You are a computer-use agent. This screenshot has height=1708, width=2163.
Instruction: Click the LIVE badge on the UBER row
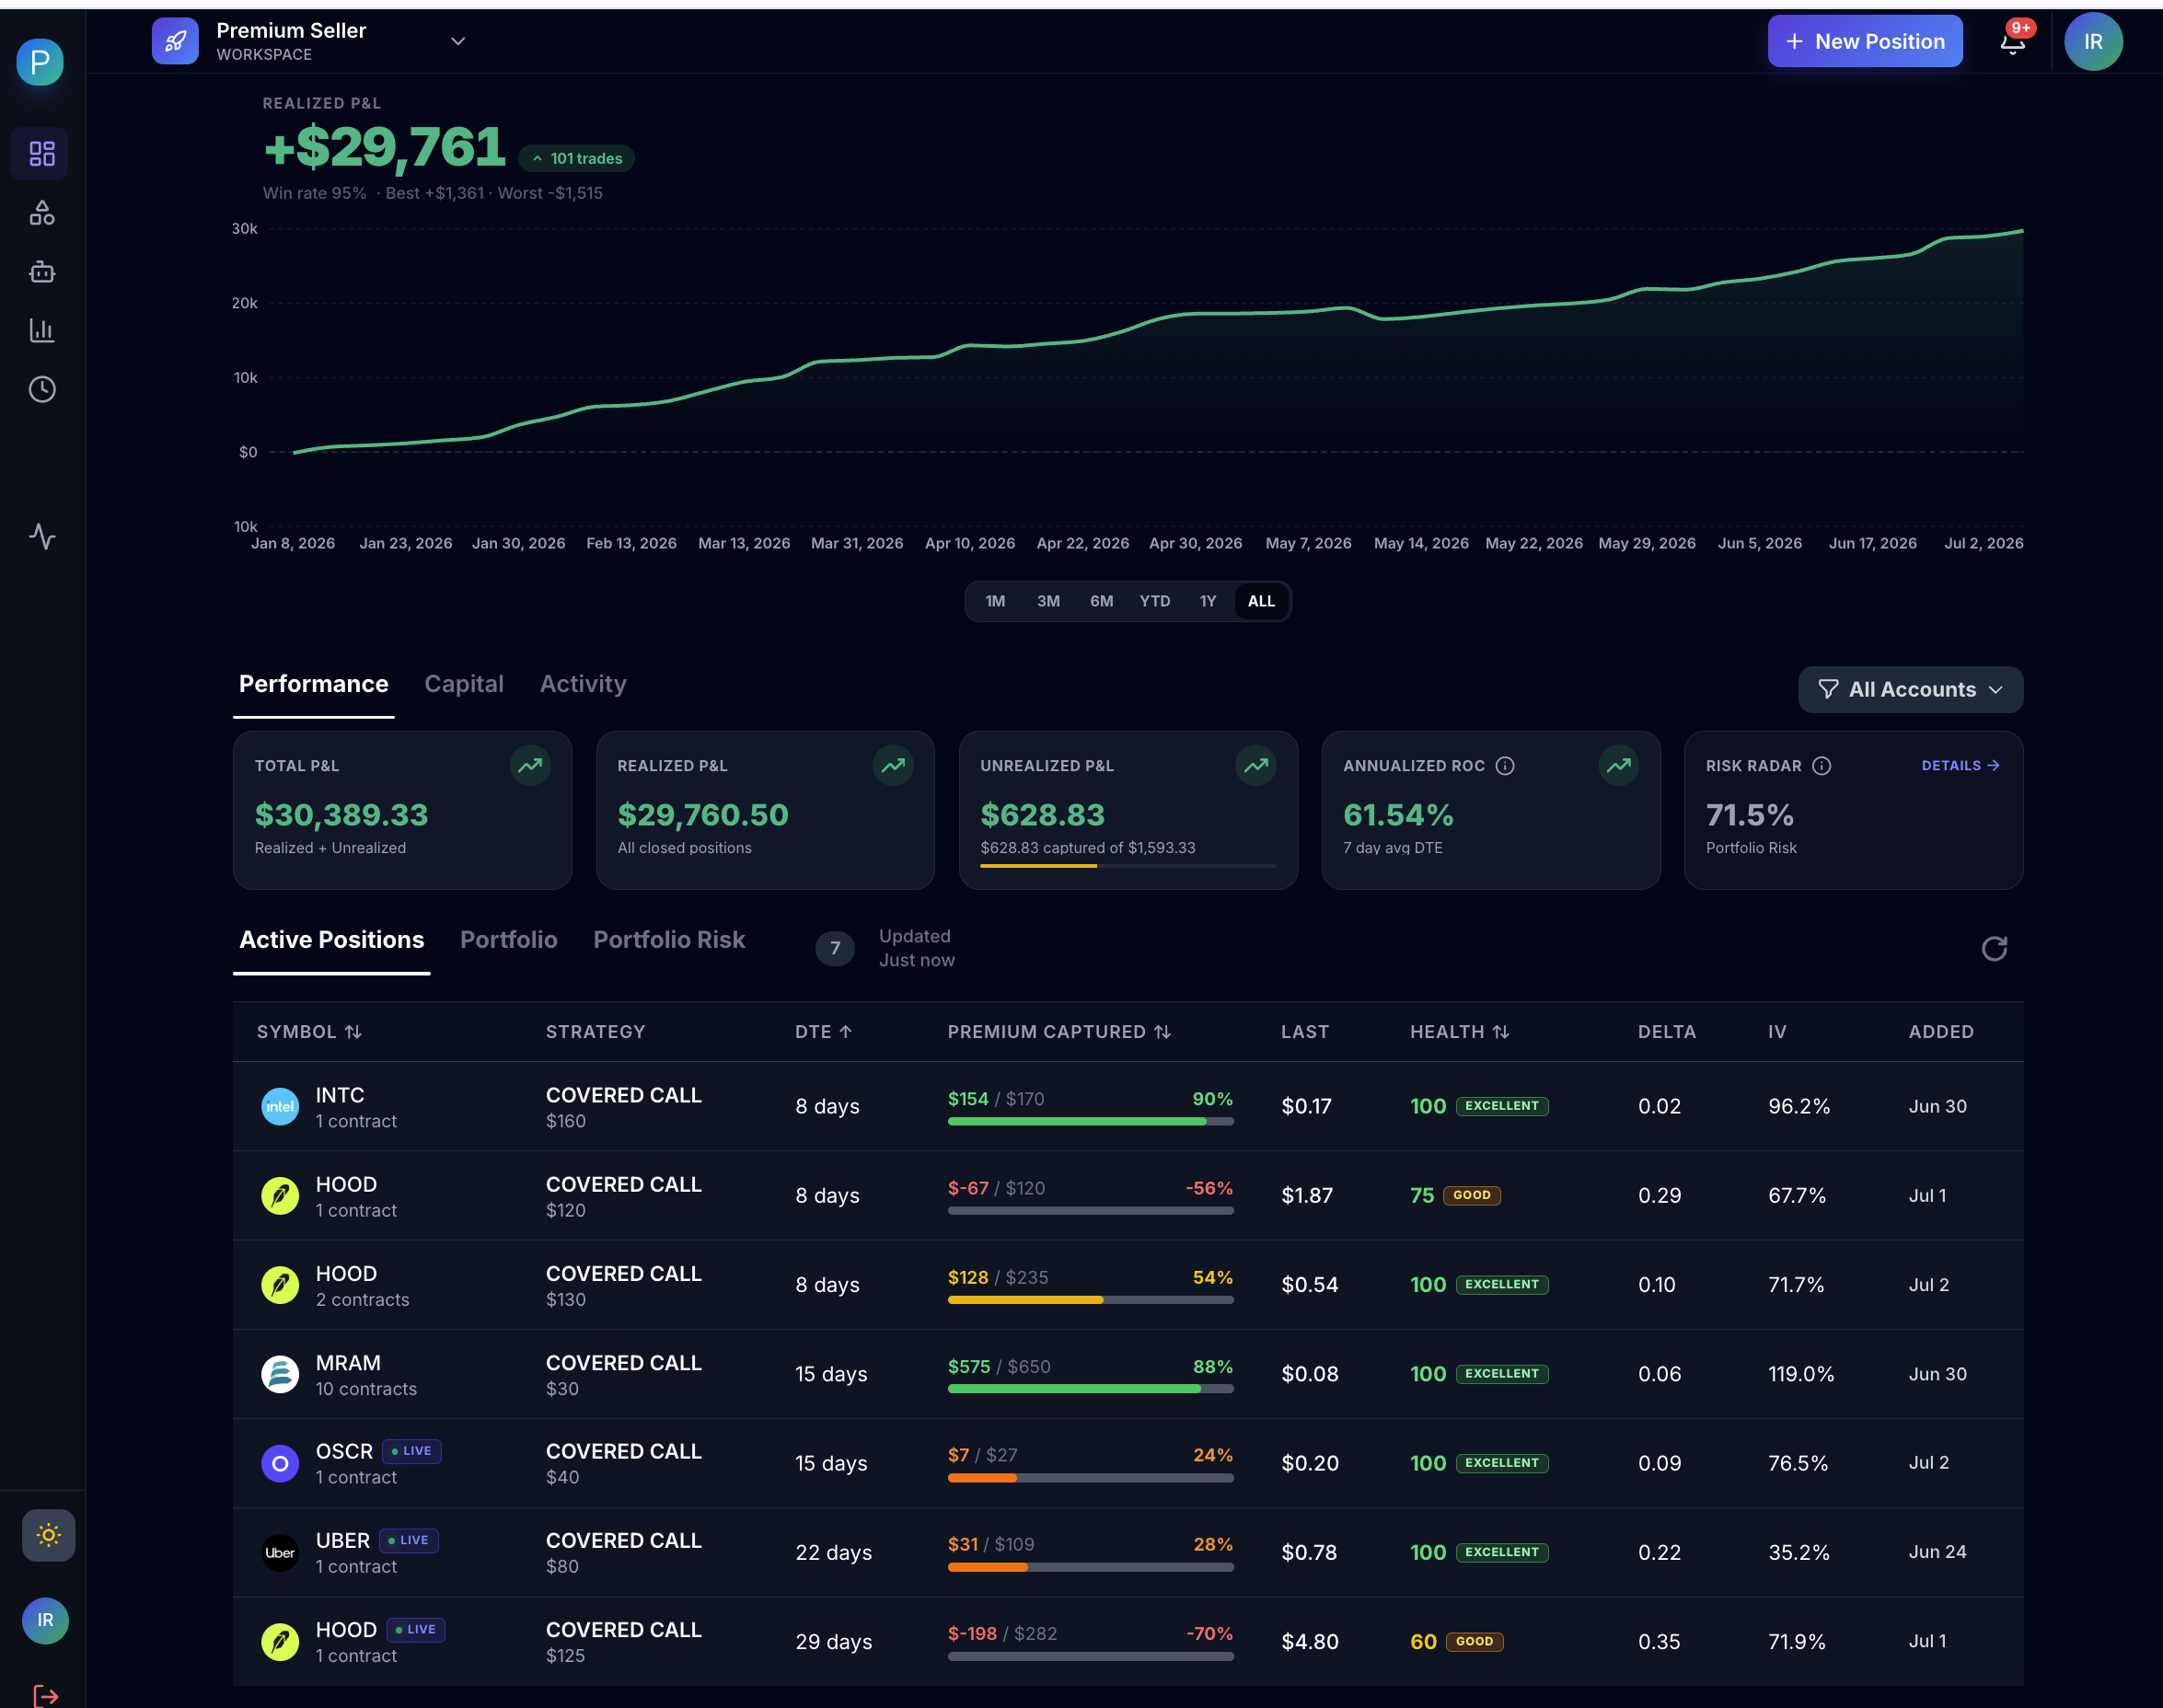tap(409, 1540)
